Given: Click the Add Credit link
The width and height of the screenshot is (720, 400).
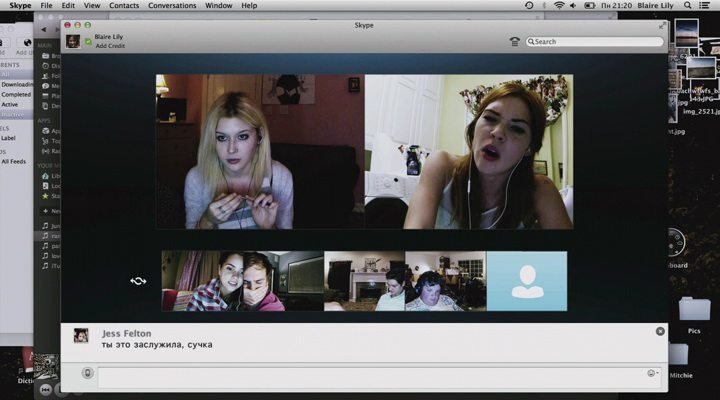Looking at the screenshot, I should coord(111,47).
